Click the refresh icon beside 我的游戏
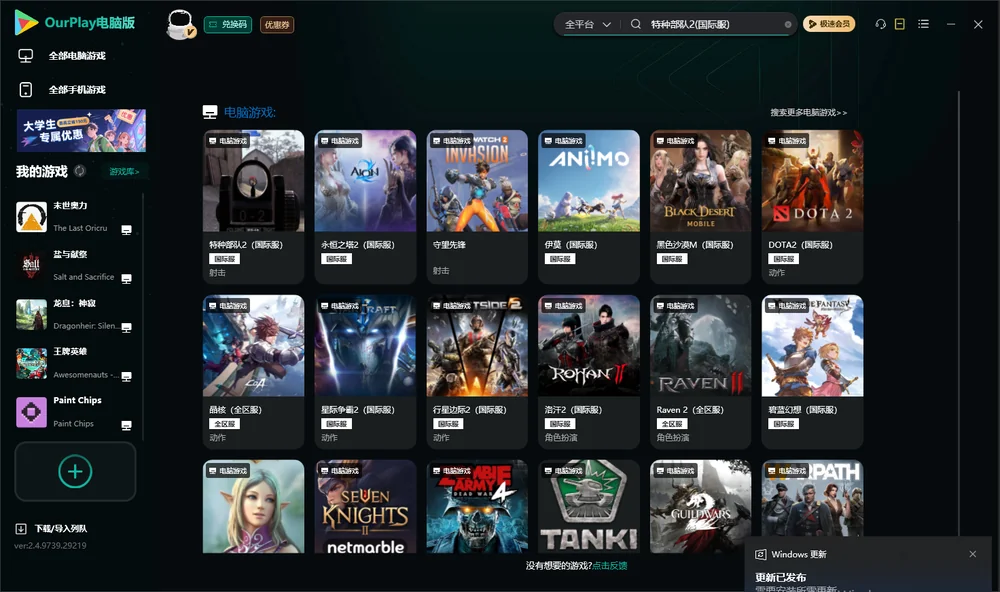 80,171
